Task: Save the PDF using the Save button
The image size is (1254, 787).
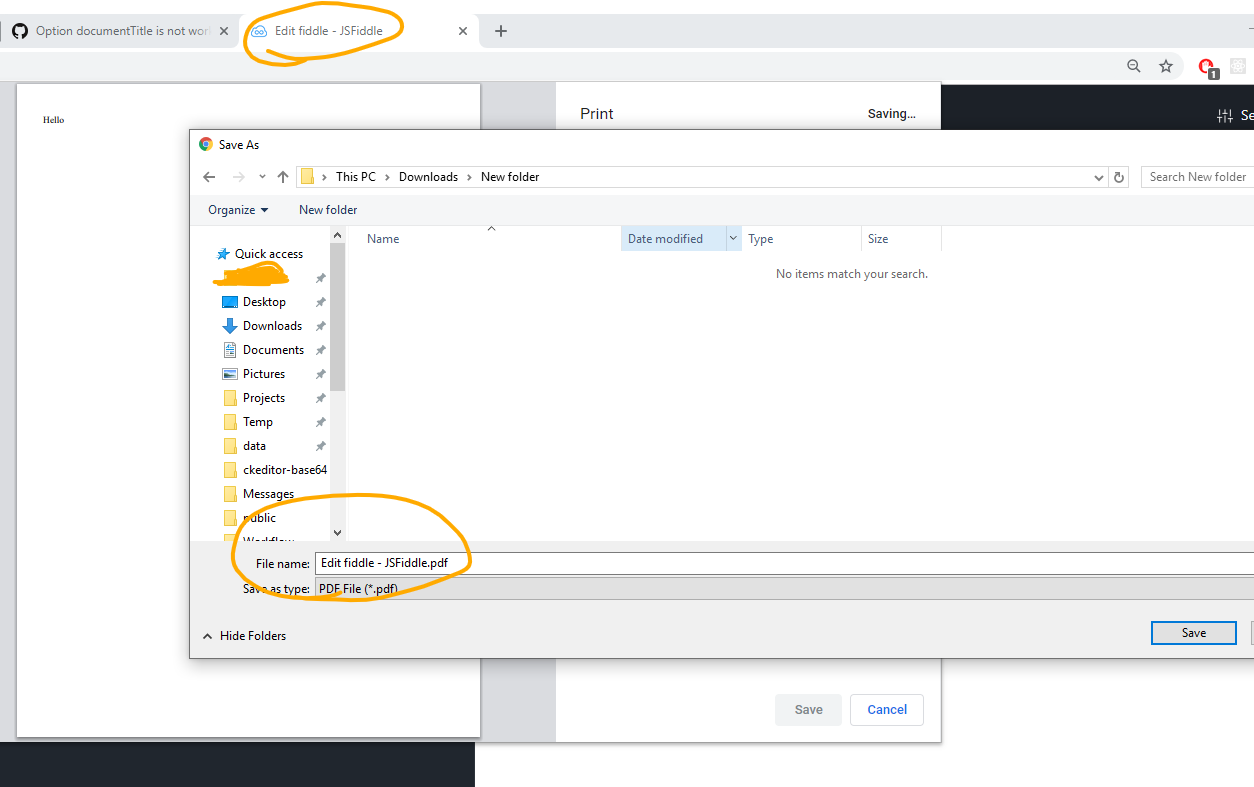Action: (x=1193, y=632)
